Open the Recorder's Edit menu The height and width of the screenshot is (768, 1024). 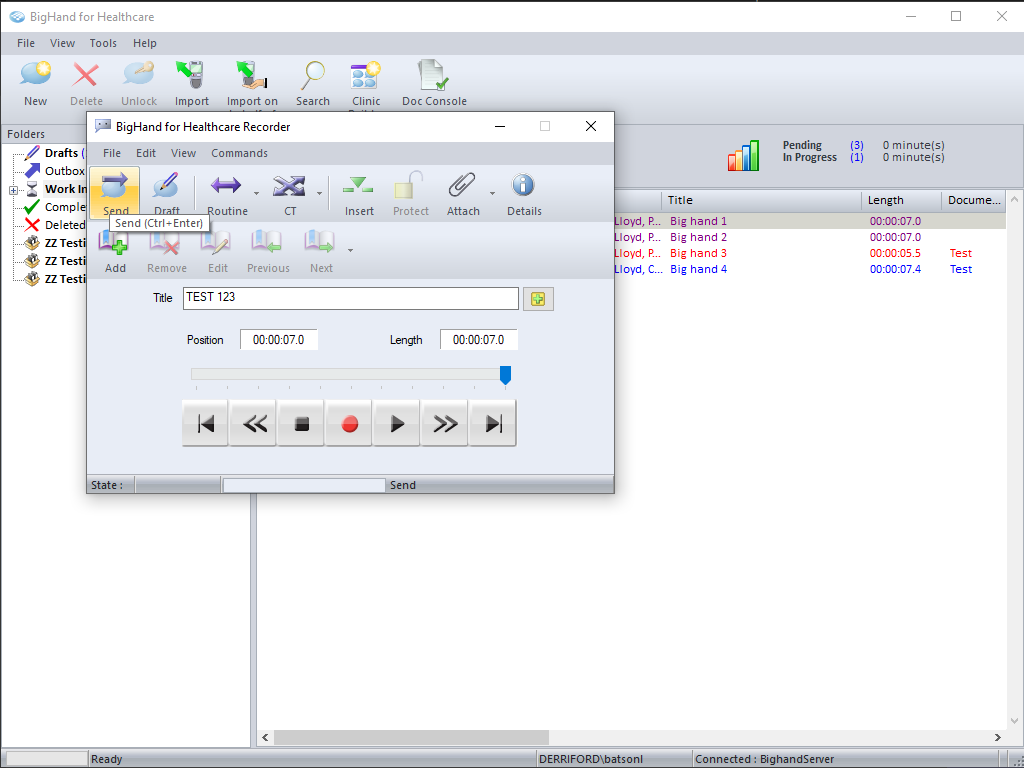click(146, 153)
